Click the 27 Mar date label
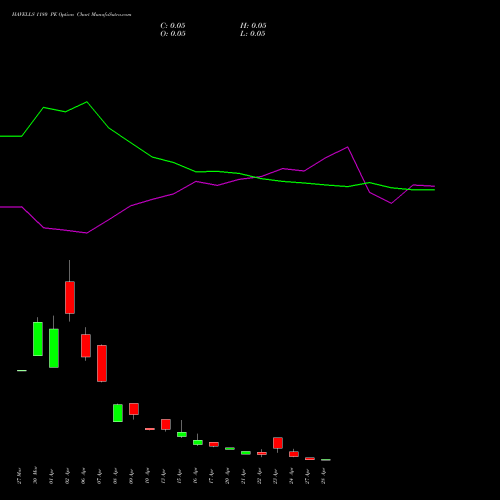This screenshot has height=500, width=500. click(20, 476)
